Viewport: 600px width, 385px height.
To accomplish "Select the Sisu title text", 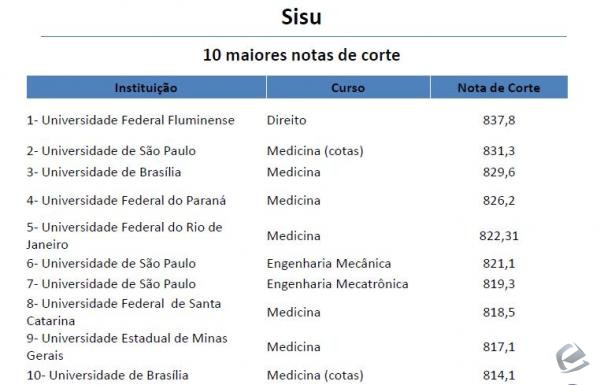I will pos(302,17).
